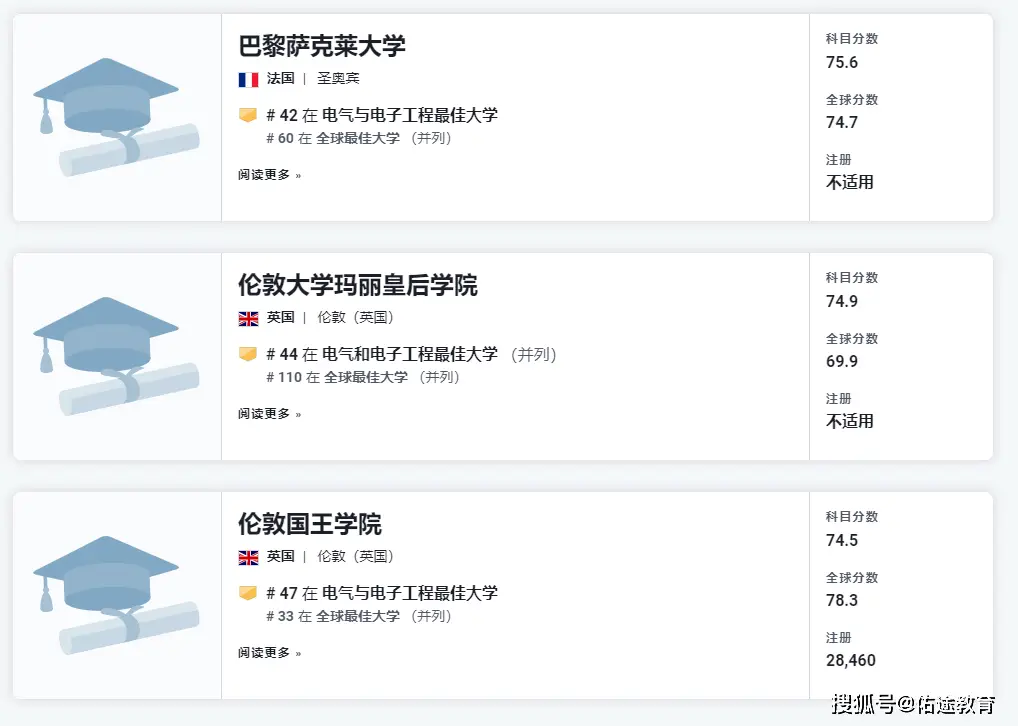Click graduation cap image for 巴黎萨克莱大学
This screenshot has height=726, width=1018.
tap(116, 117)
